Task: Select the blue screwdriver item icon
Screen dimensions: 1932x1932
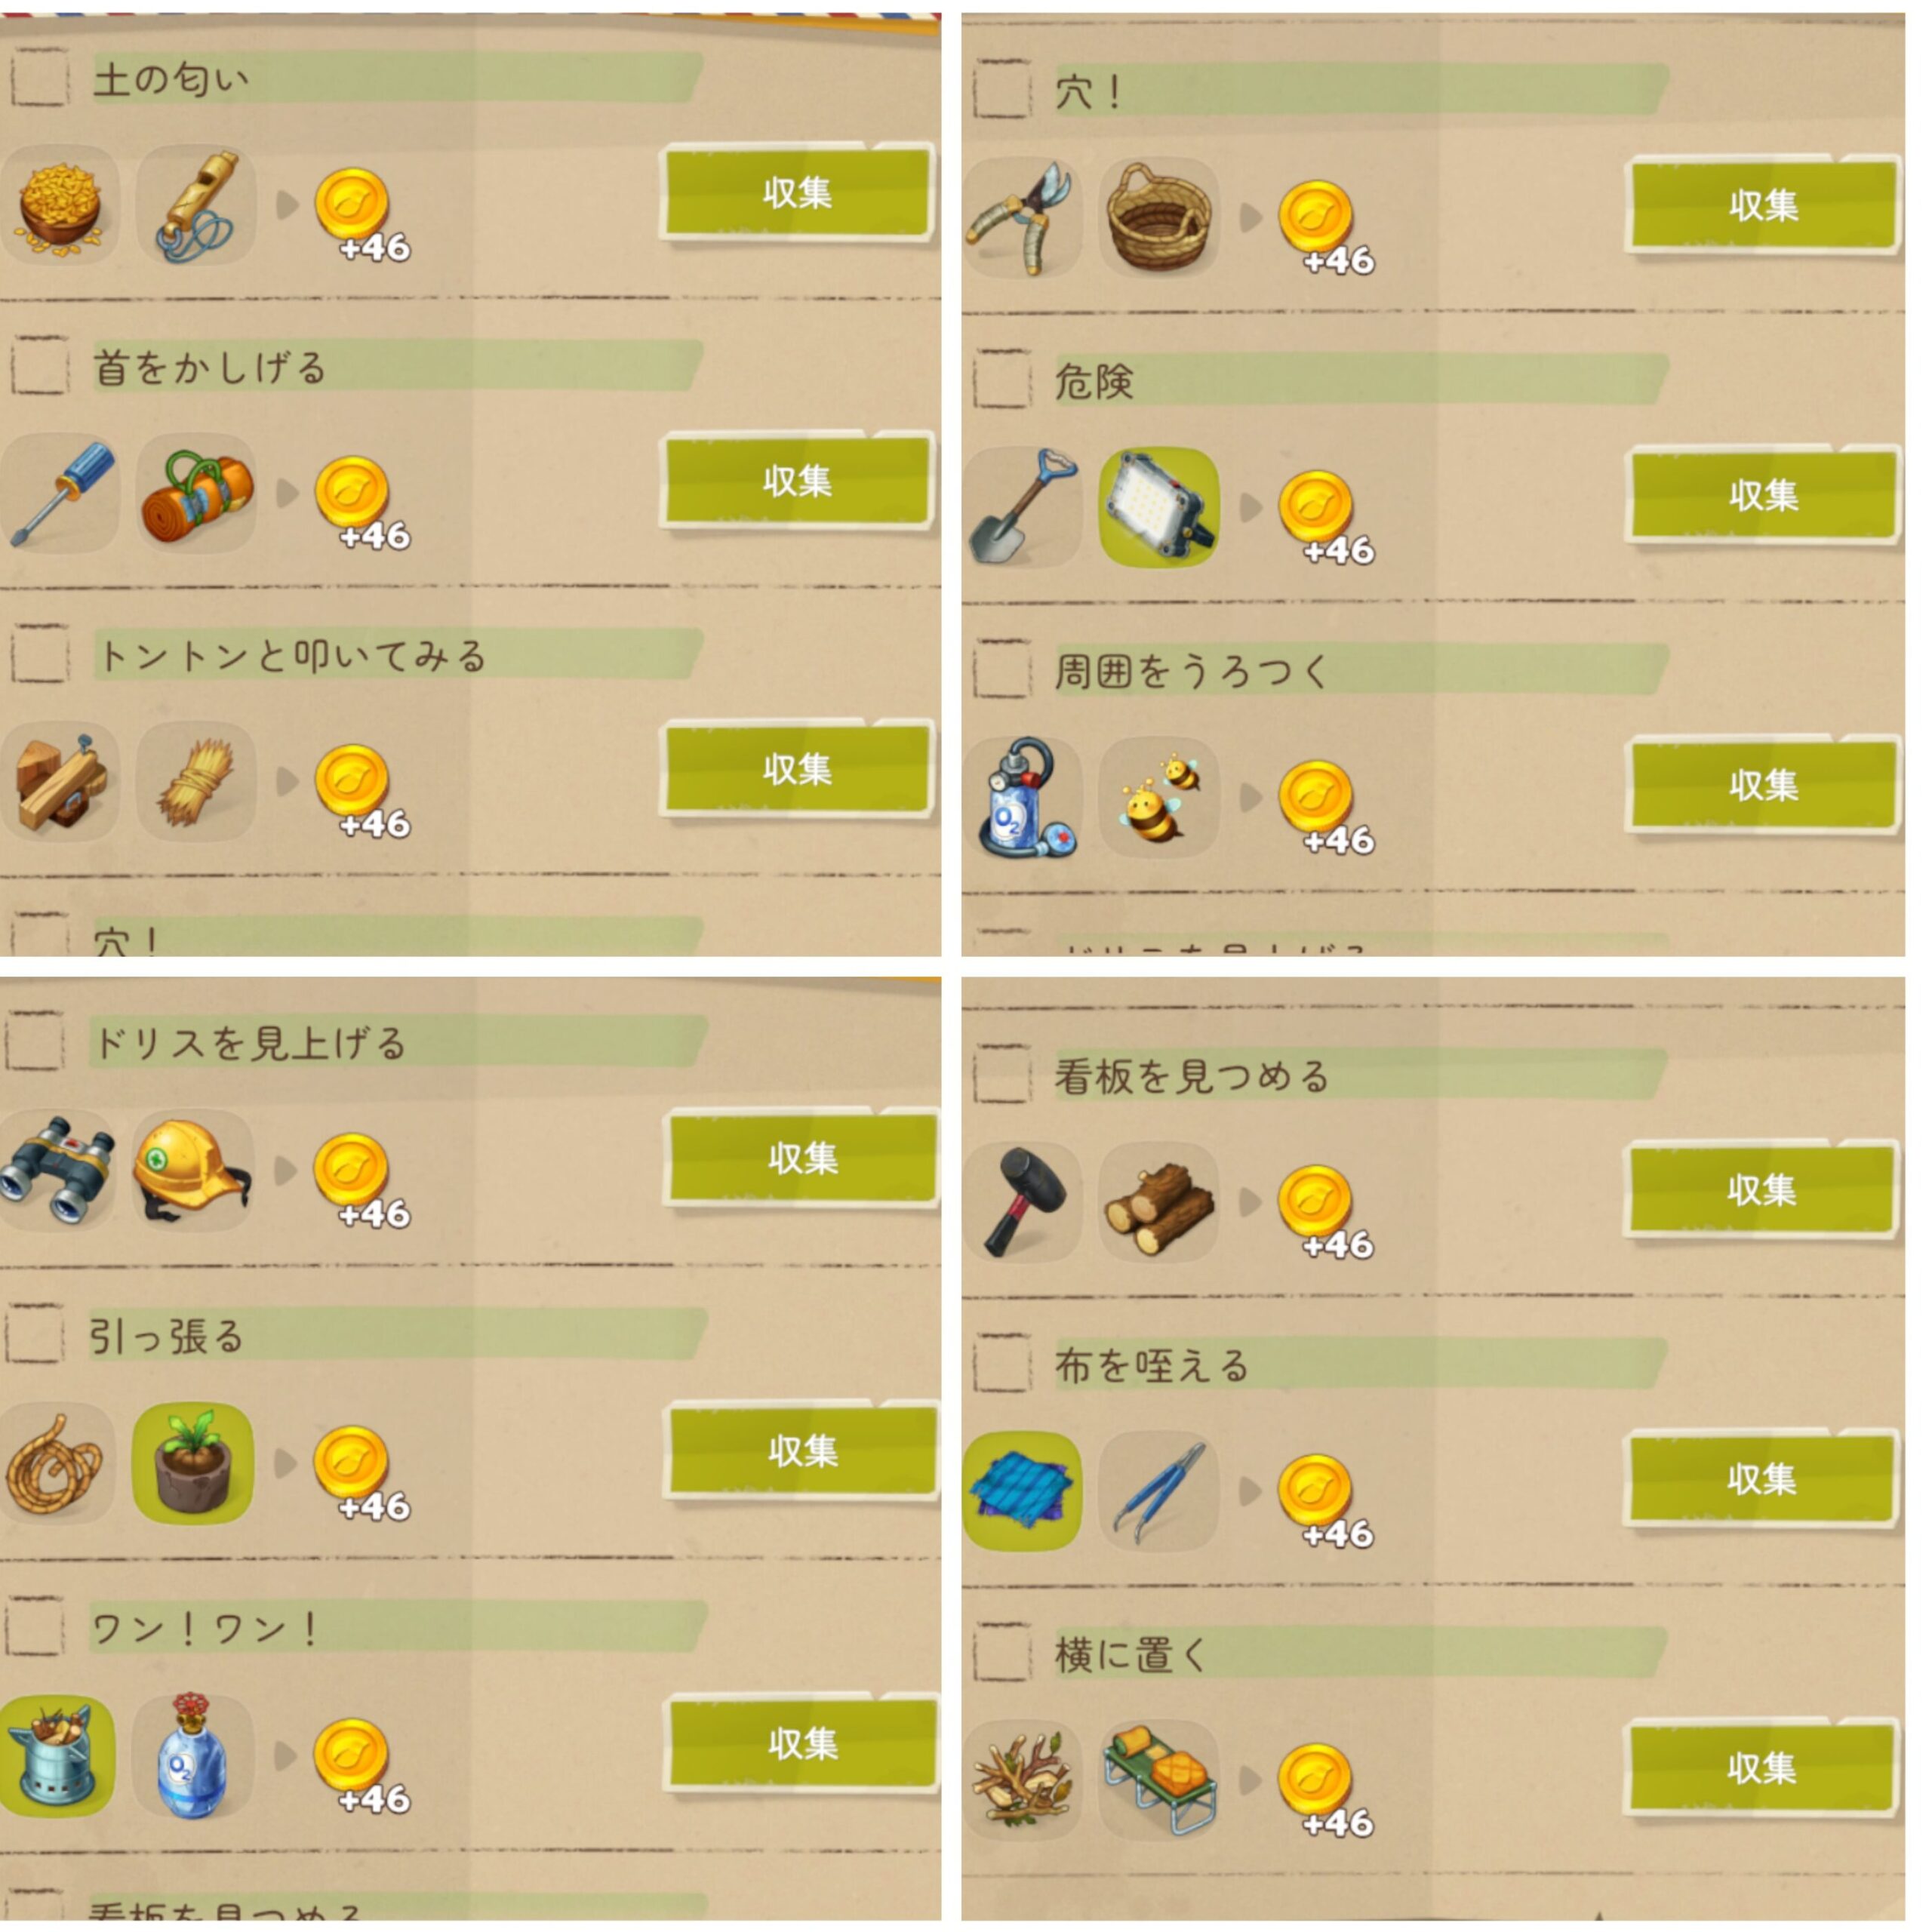Action: tap(60, 493)
